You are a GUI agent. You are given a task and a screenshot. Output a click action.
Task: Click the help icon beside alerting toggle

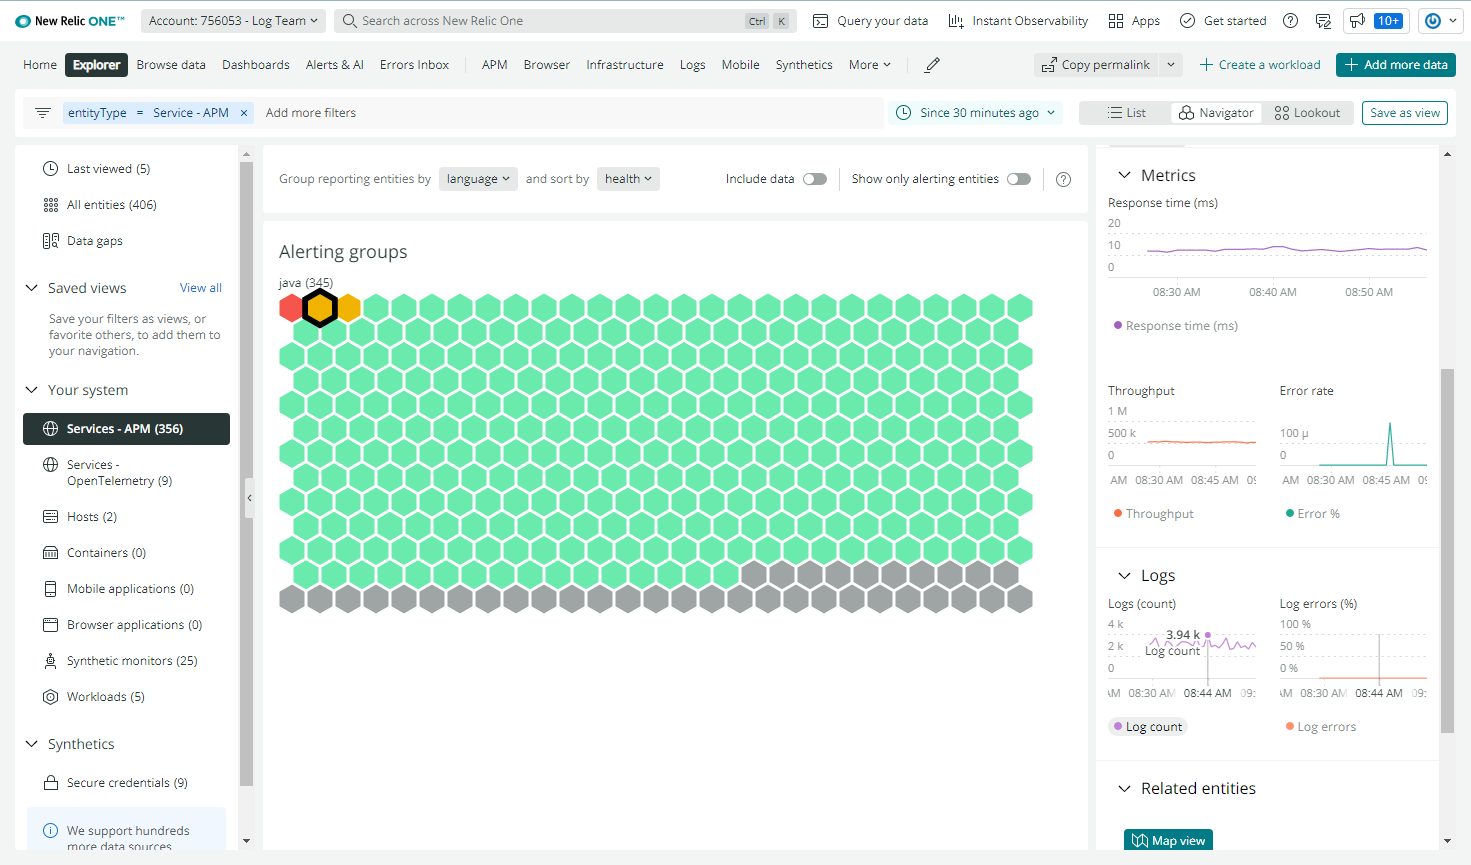tap(1064, 179)
